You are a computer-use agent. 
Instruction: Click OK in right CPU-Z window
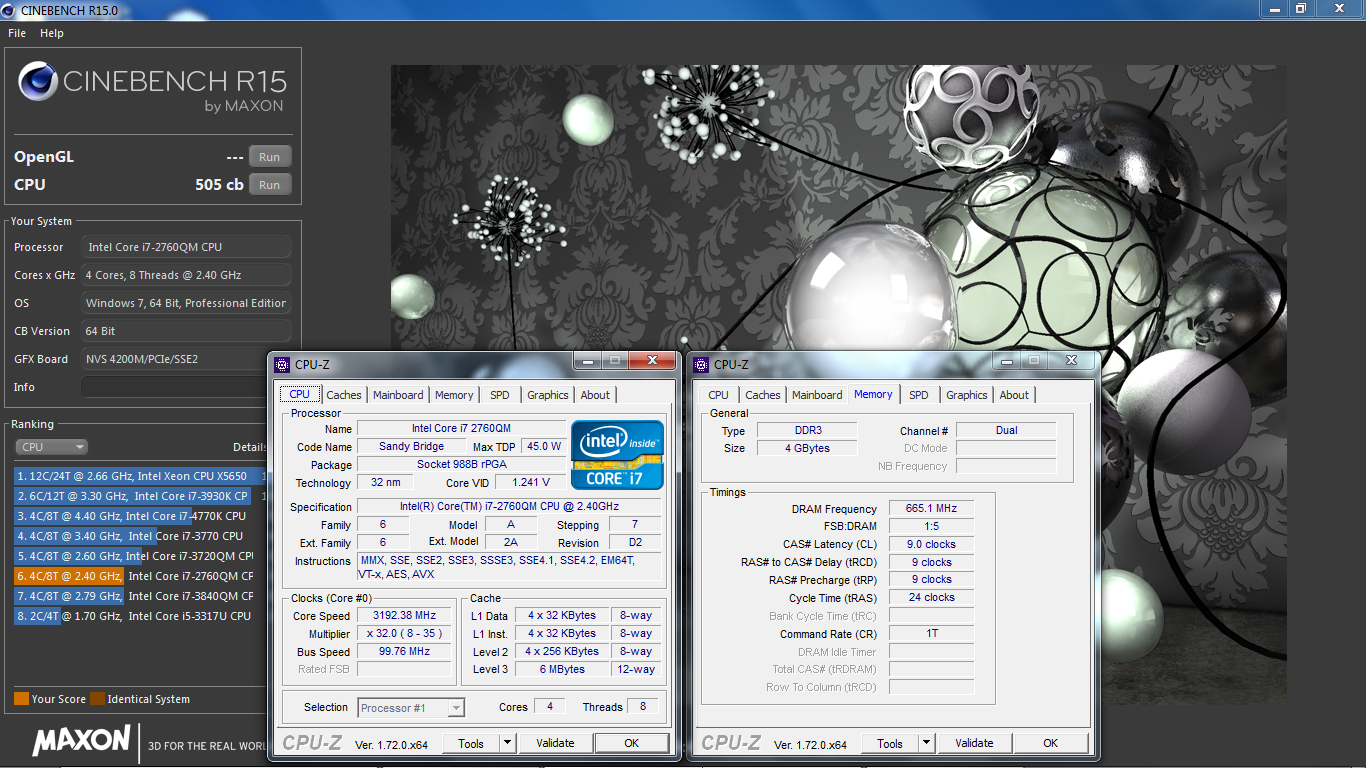click(1050, 743)
